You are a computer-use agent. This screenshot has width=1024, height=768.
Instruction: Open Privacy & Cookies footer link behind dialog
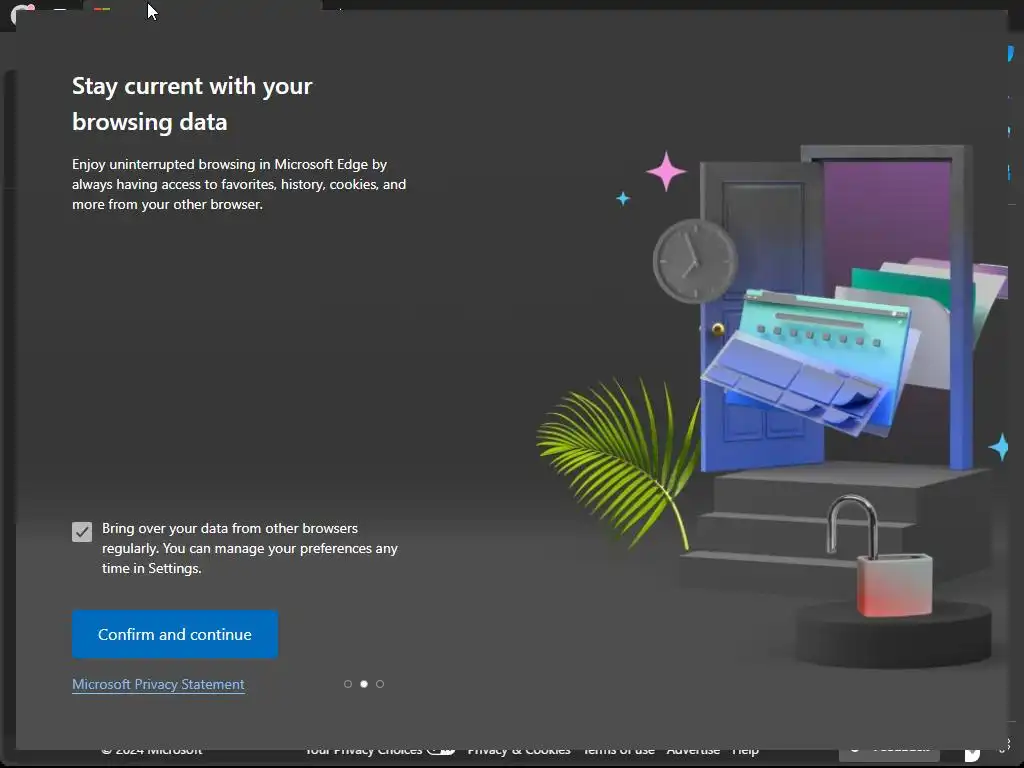coord(519,751)
